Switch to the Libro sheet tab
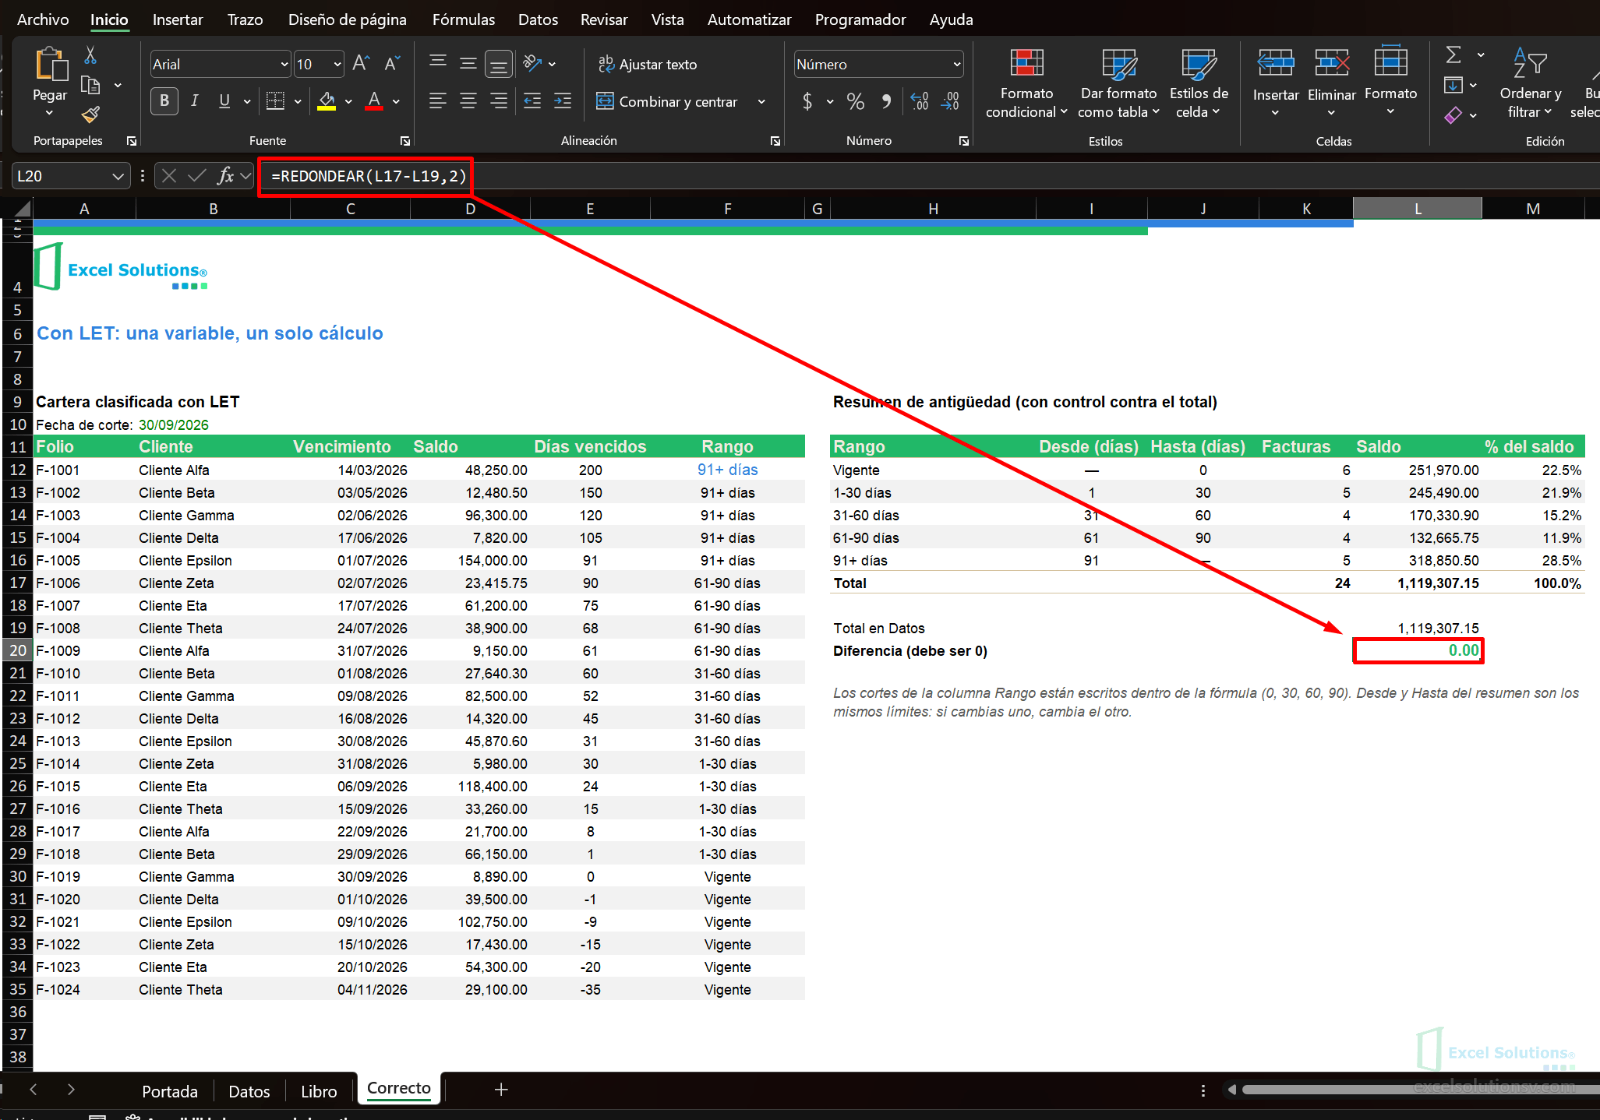Viewport: 1600px width, 1120px height. 319,1091
